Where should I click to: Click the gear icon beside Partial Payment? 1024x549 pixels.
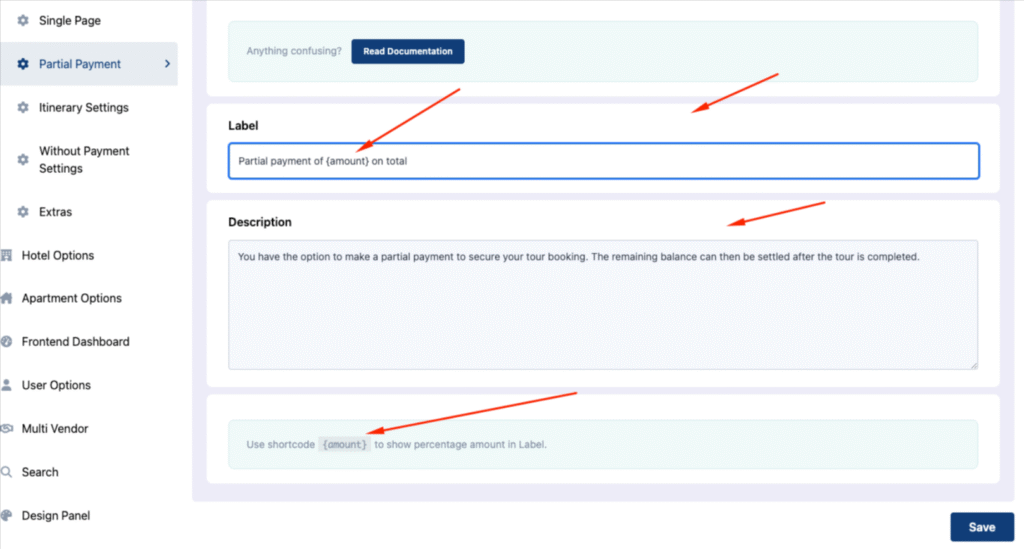(x=23, y=64)
